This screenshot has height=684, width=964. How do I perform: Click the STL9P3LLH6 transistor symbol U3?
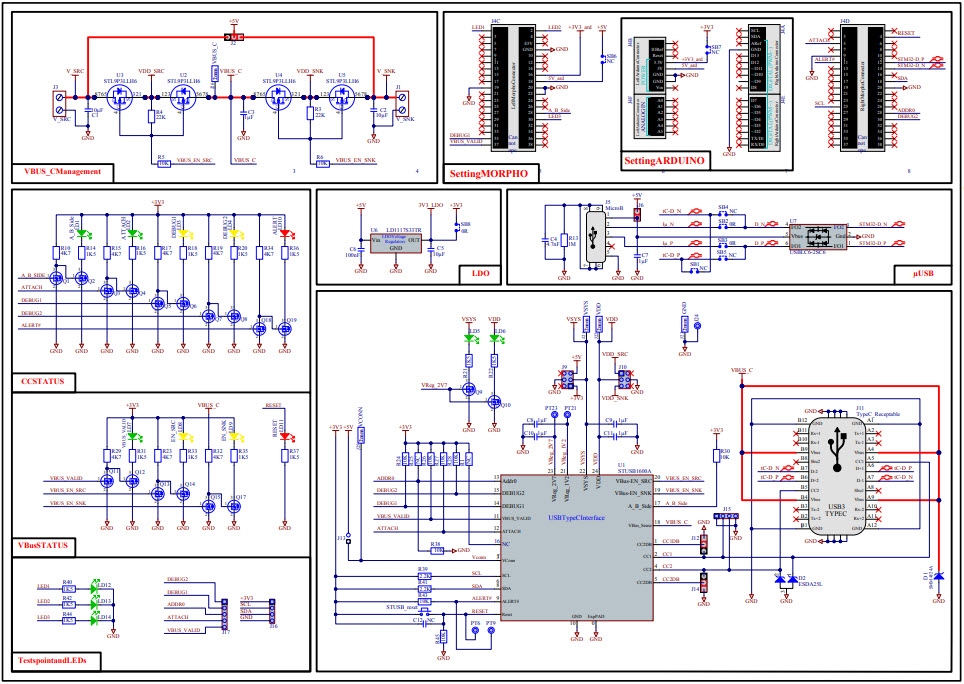pos(120,95)
